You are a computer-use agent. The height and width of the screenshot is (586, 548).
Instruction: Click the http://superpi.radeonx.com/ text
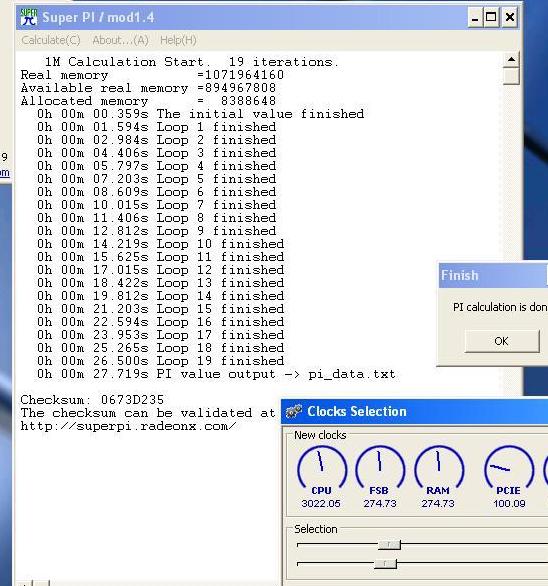click(x=128, y=426)
